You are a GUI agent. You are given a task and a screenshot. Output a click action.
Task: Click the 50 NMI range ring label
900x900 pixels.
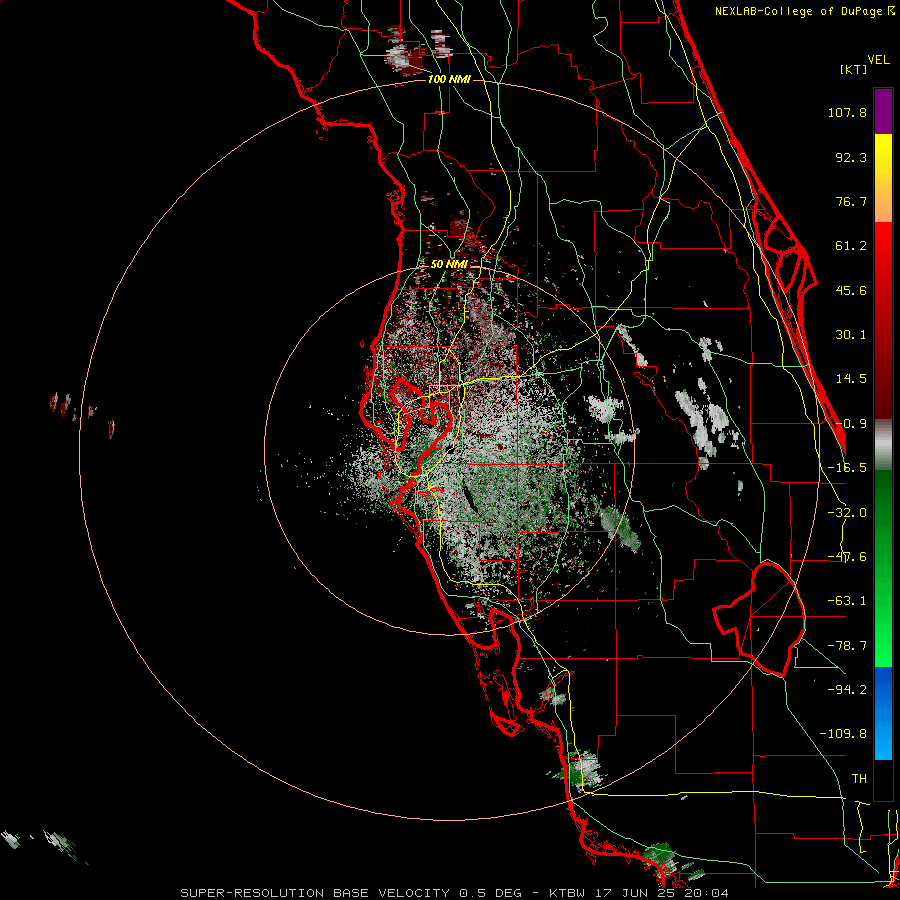tap(449, 264)
